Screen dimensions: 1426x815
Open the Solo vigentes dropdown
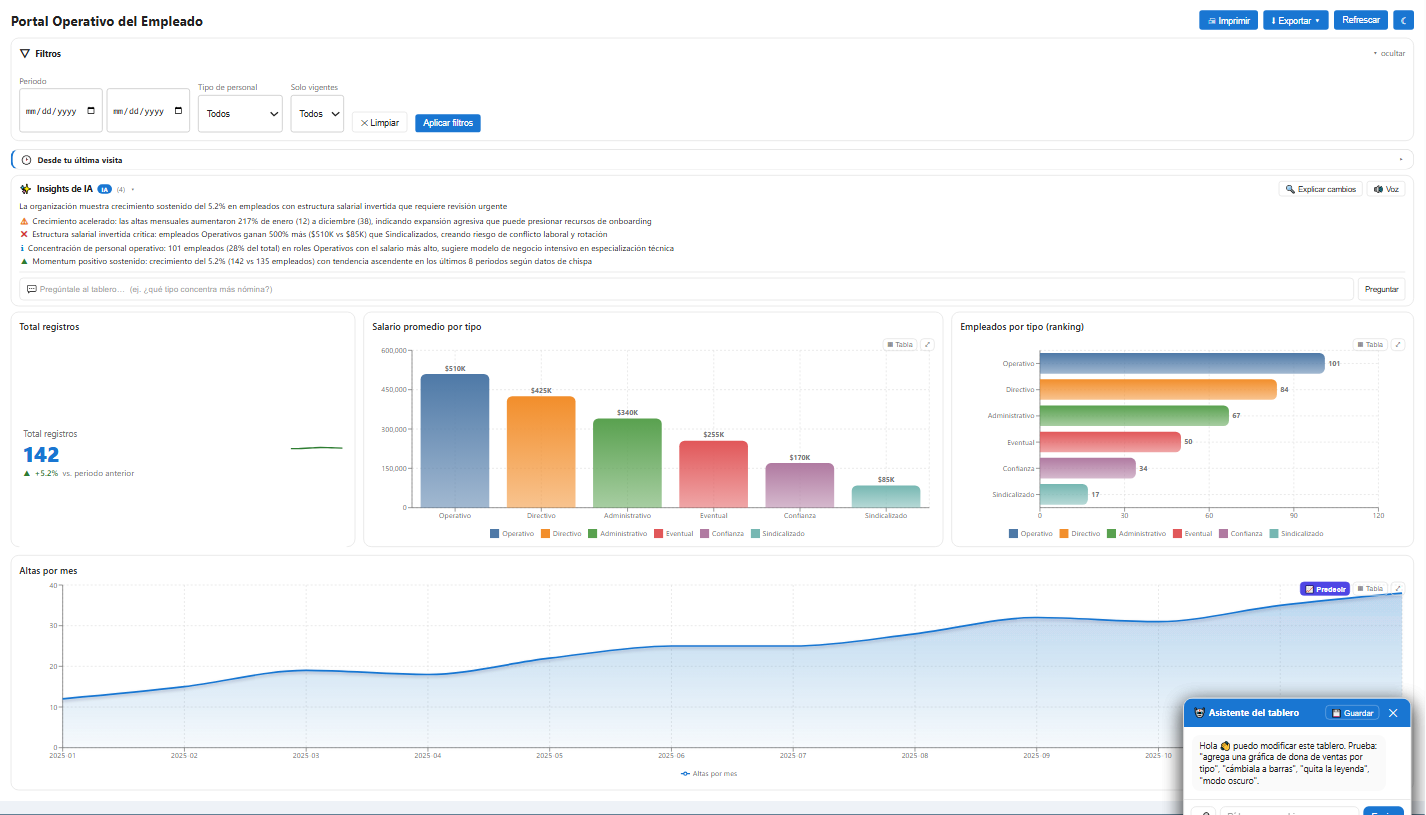pos(317,114)
